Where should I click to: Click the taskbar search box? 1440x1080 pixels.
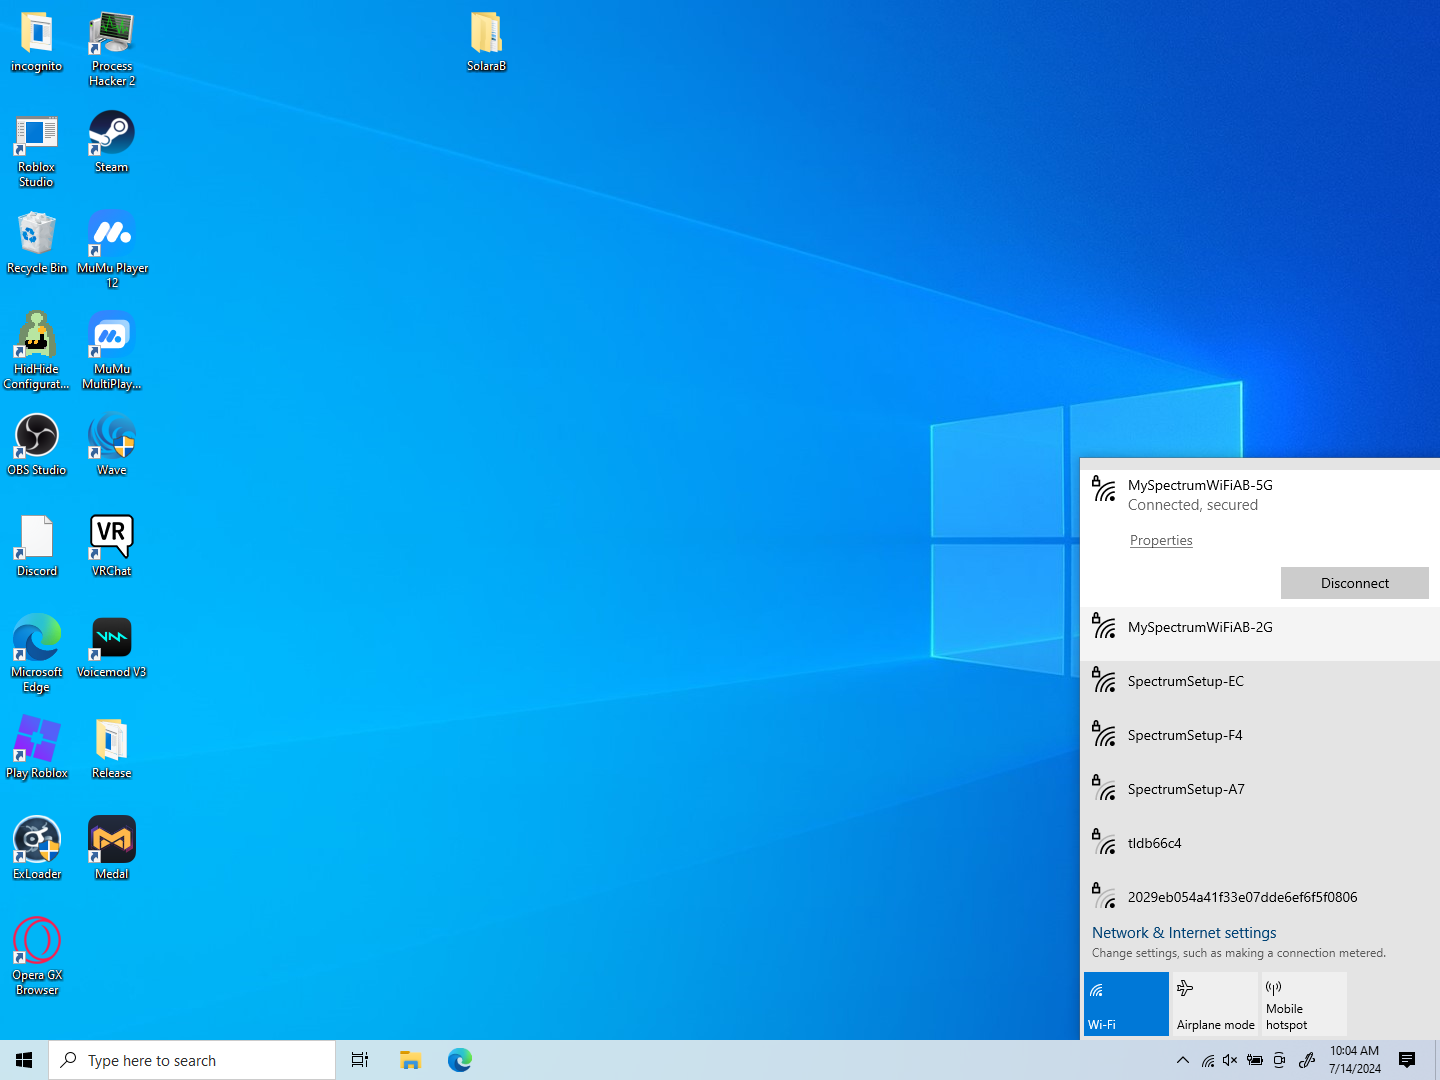[192, 1060]
